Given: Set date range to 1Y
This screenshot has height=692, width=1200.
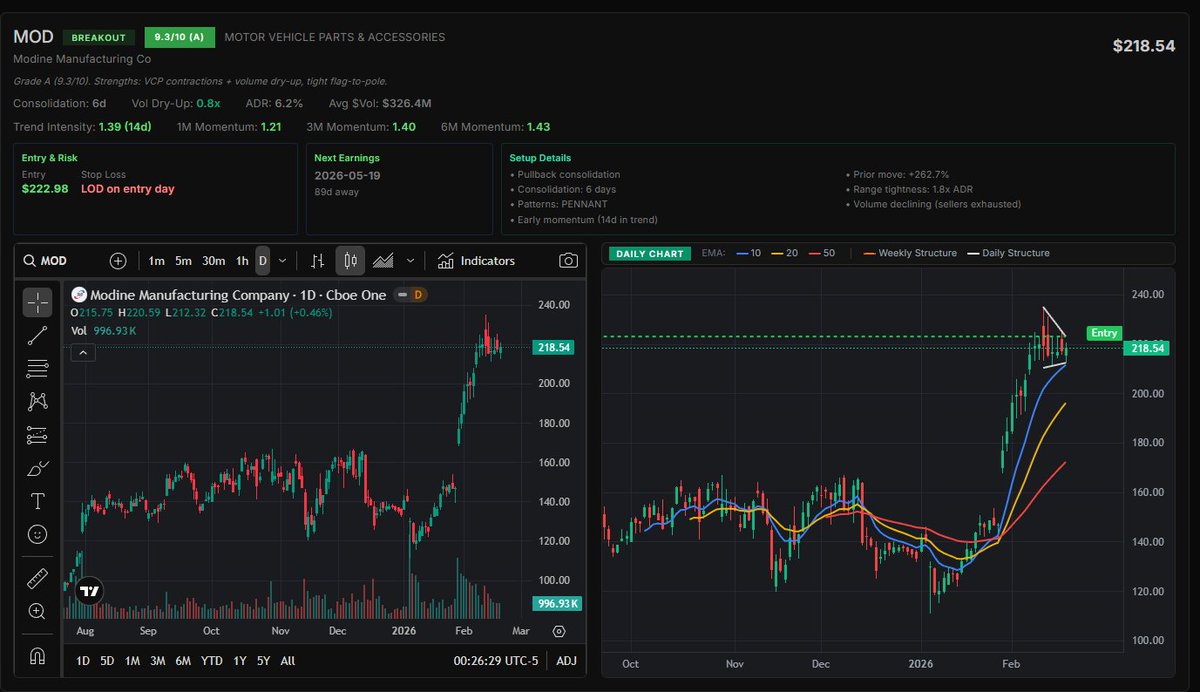Looking at the screenshot, I should 240,661.
